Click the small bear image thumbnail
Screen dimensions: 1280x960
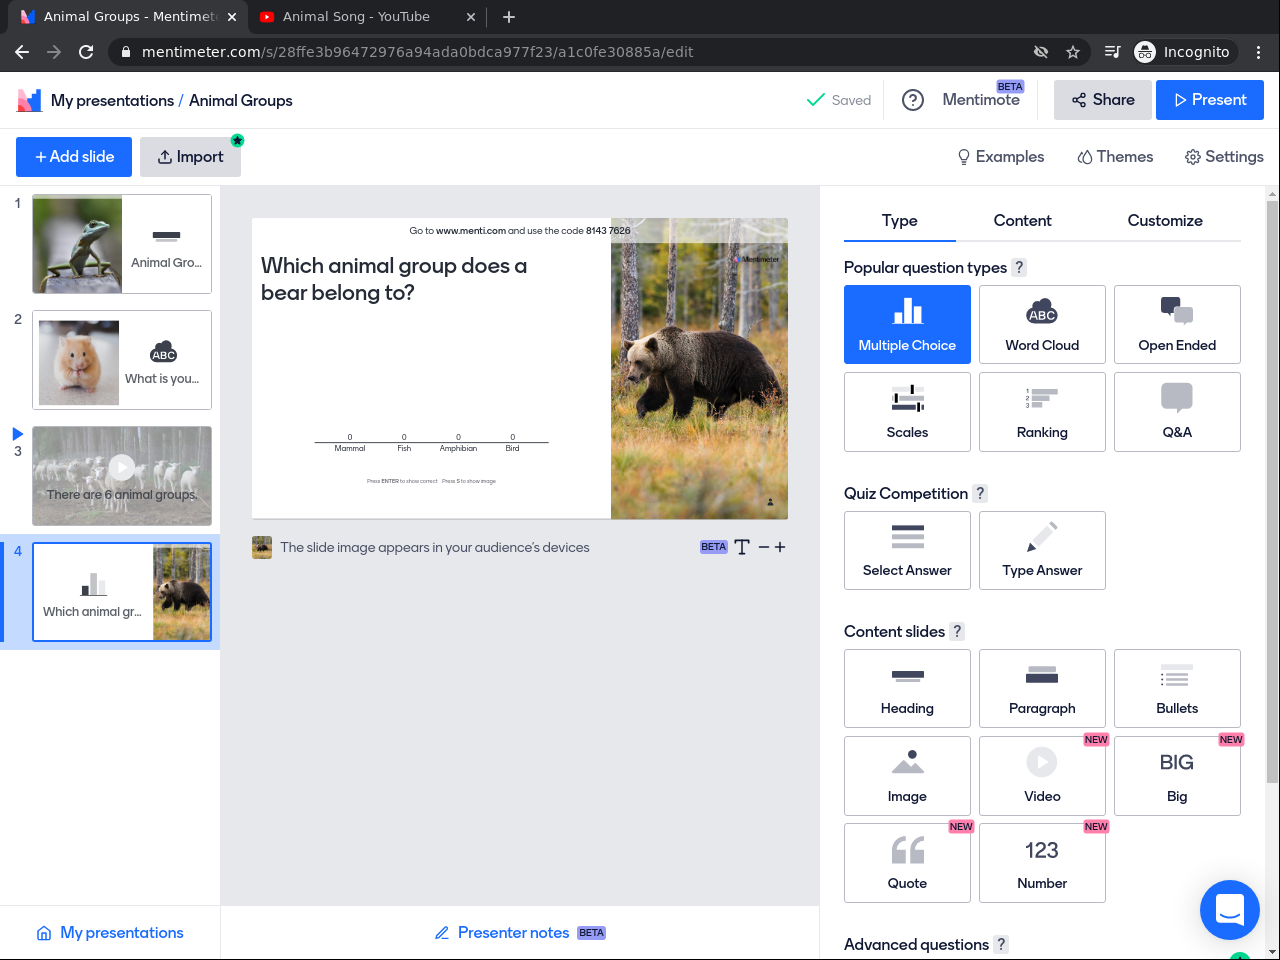coord(262,547)
